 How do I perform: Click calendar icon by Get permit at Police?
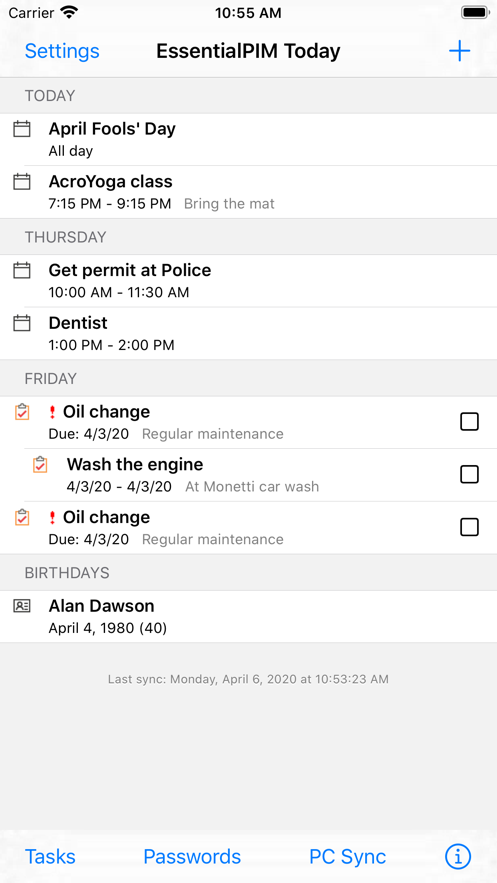pyautogui.click(x=21, y=271)
